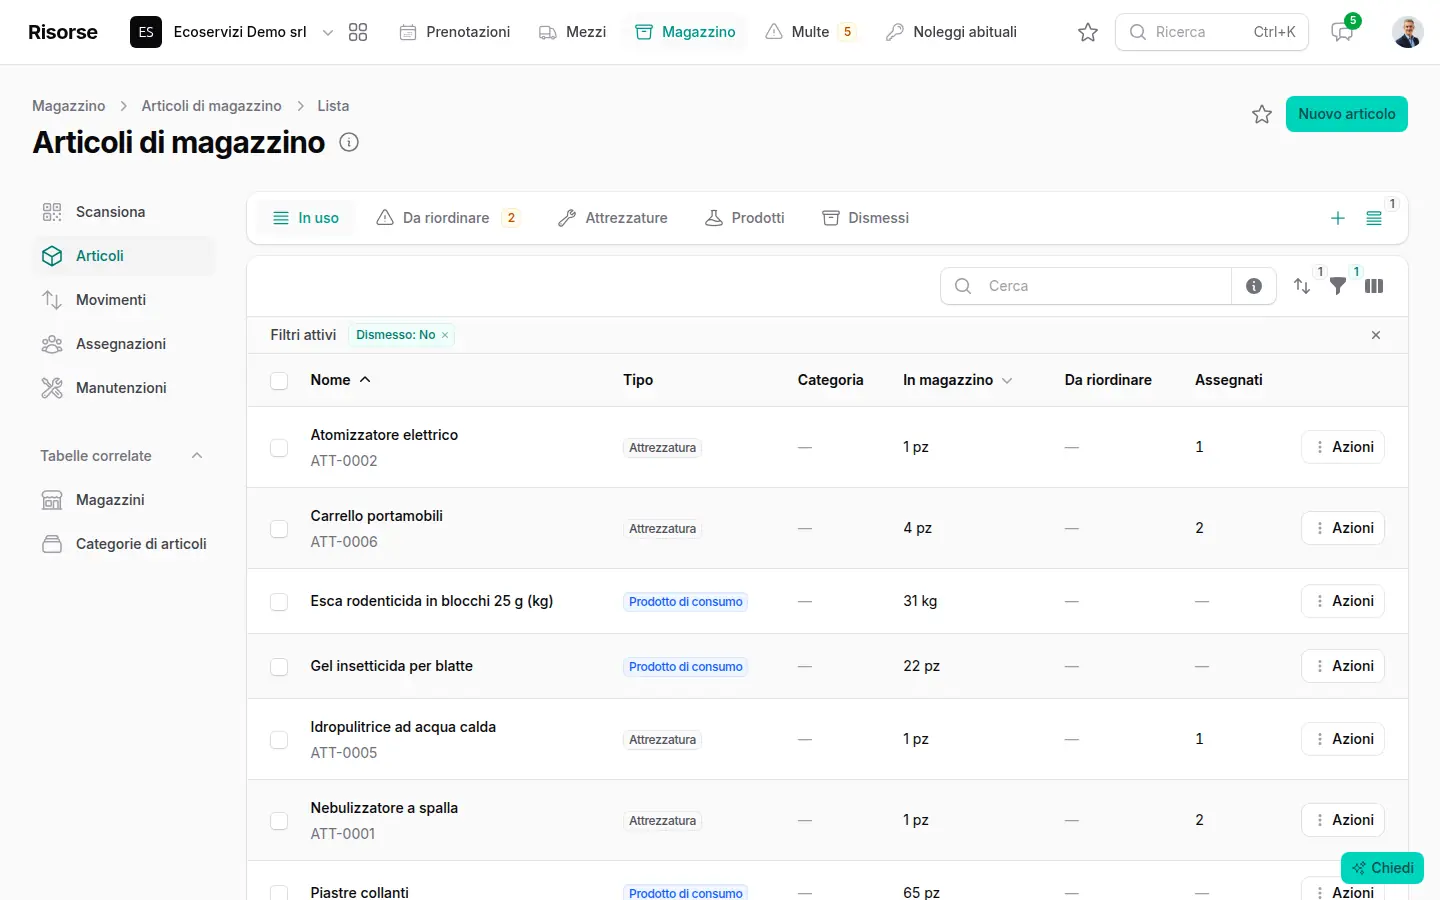
Task: Click the Nuovo articolo button
Action: 1347,114
